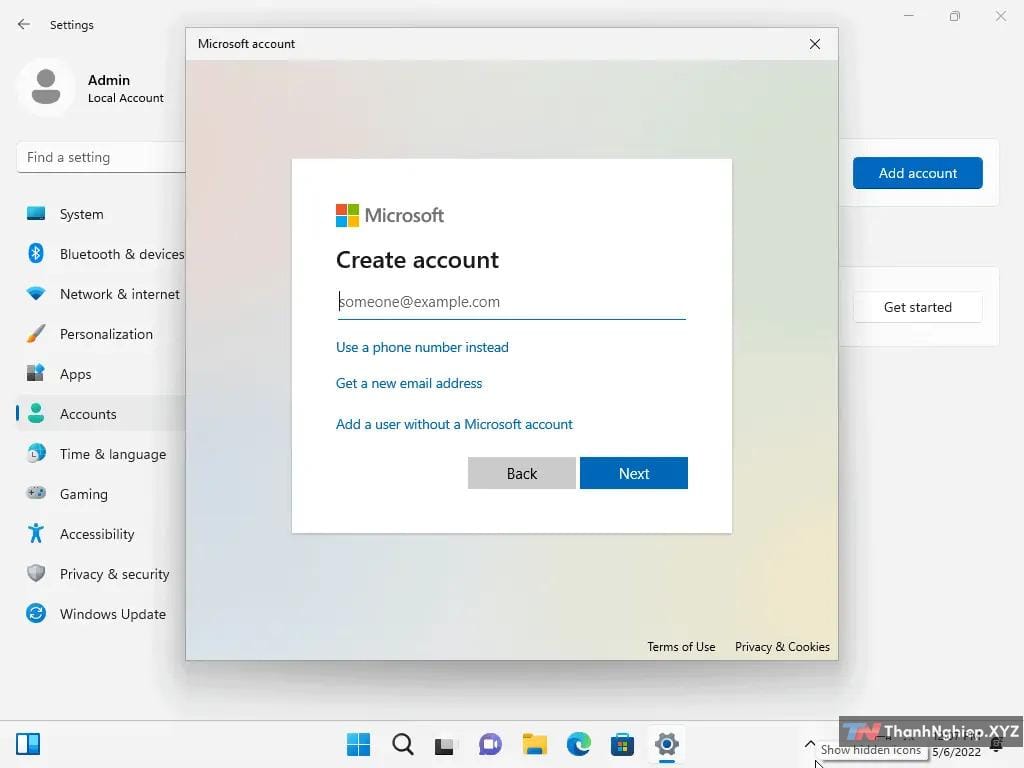Click the Network wifi icon
Screen dimensions: 1024x768
tap(36, 293)
